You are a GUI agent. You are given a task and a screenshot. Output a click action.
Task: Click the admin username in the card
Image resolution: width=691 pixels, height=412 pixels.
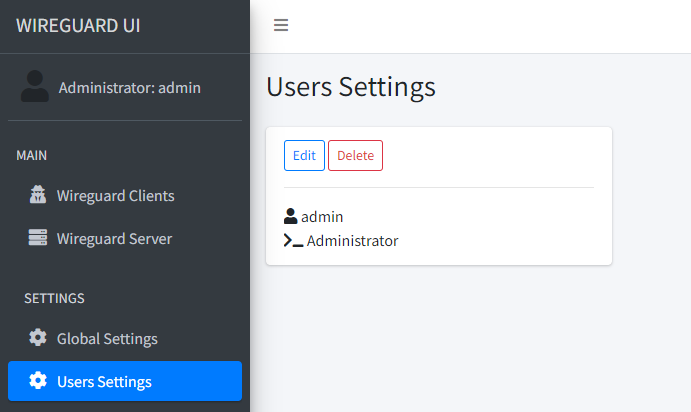click(322, 216)
